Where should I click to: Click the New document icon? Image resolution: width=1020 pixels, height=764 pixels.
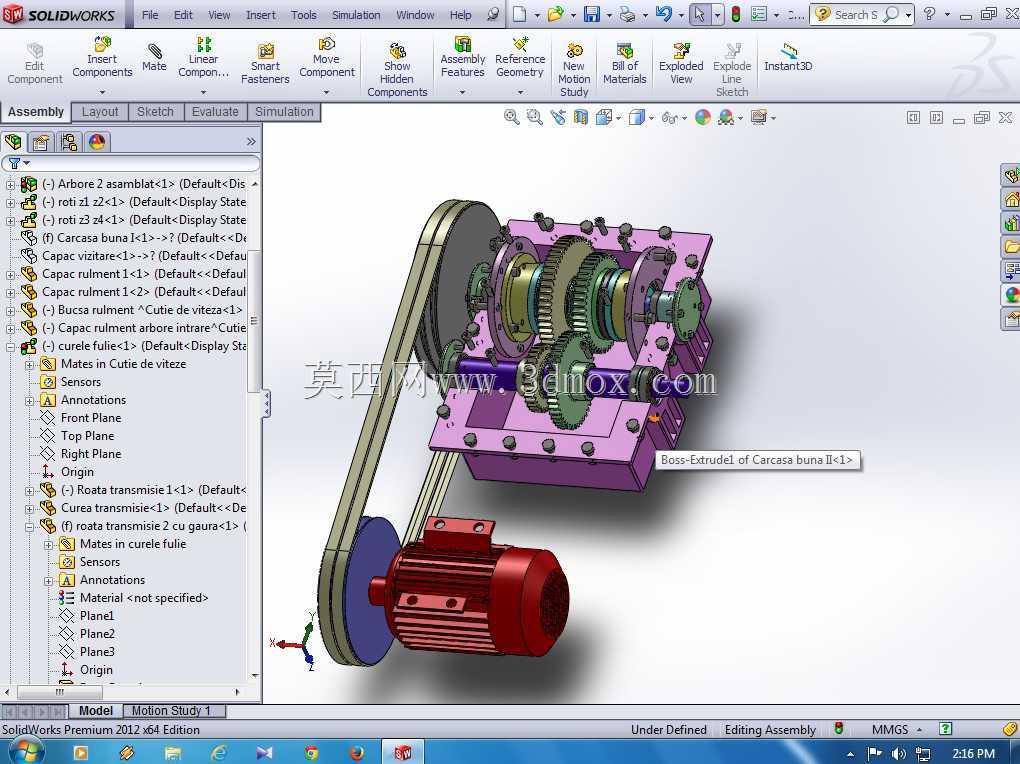click(x=519, y=14)
